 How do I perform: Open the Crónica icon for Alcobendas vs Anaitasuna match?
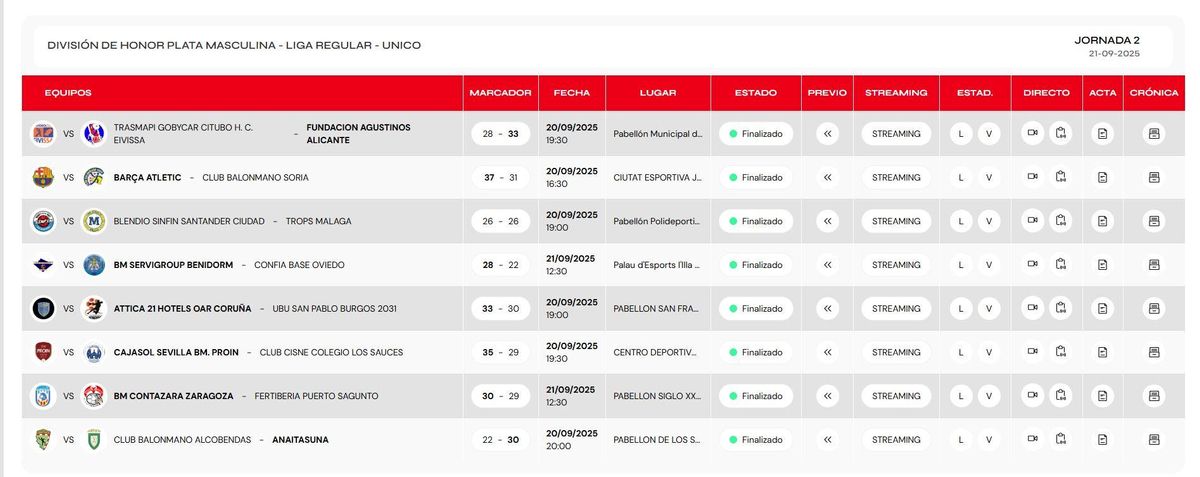[1154, 440]
